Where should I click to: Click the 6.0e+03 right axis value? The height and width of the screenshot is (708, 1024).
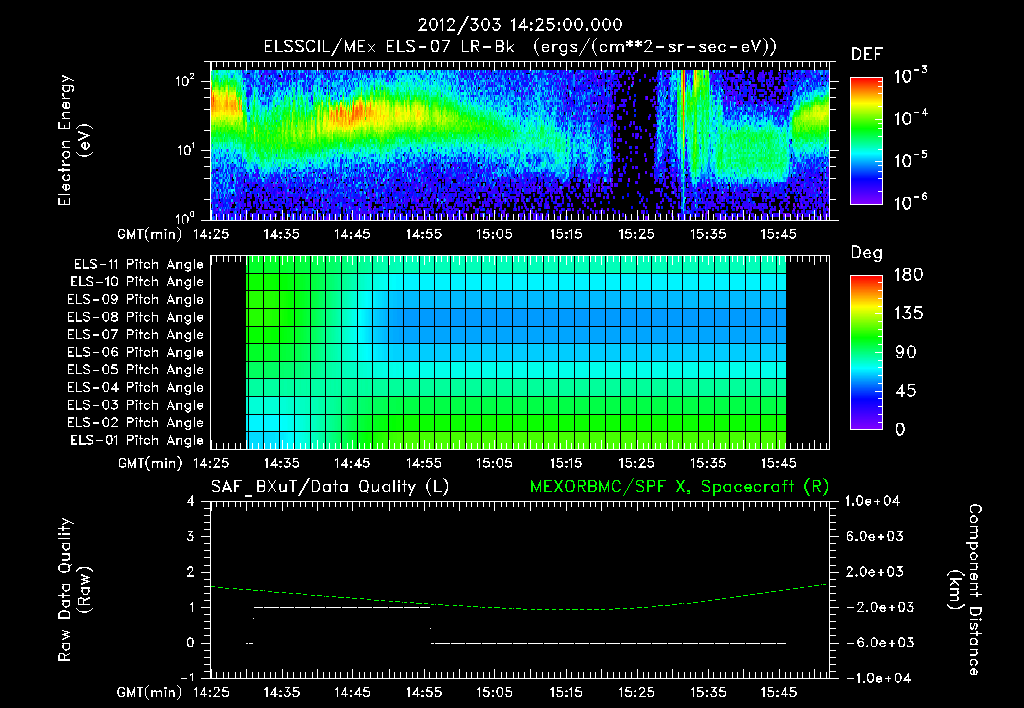tap(875, 536)
